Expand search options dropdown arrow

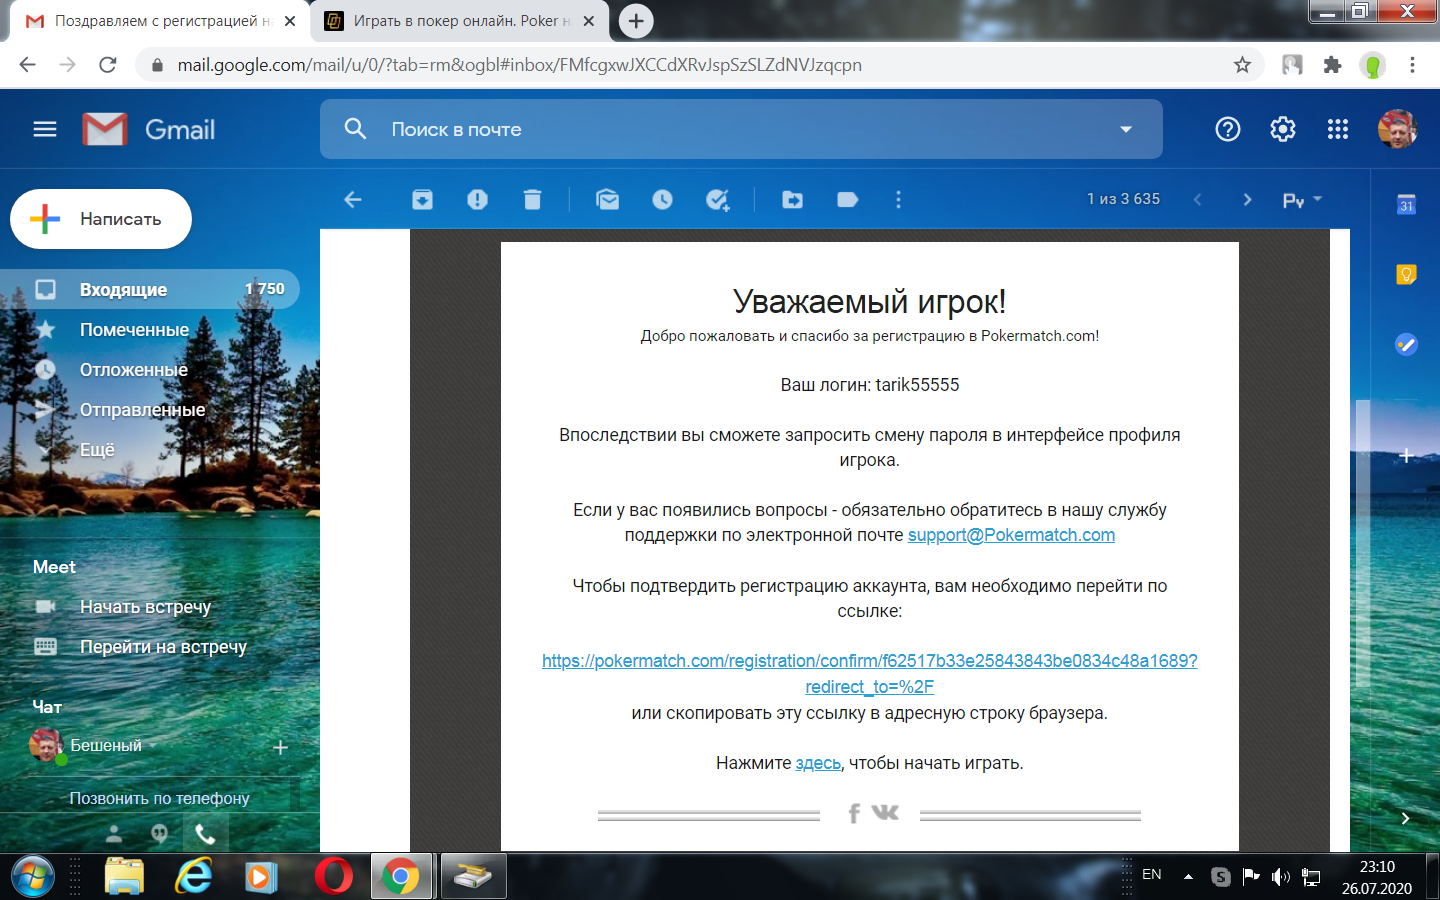click(1126, 129)
